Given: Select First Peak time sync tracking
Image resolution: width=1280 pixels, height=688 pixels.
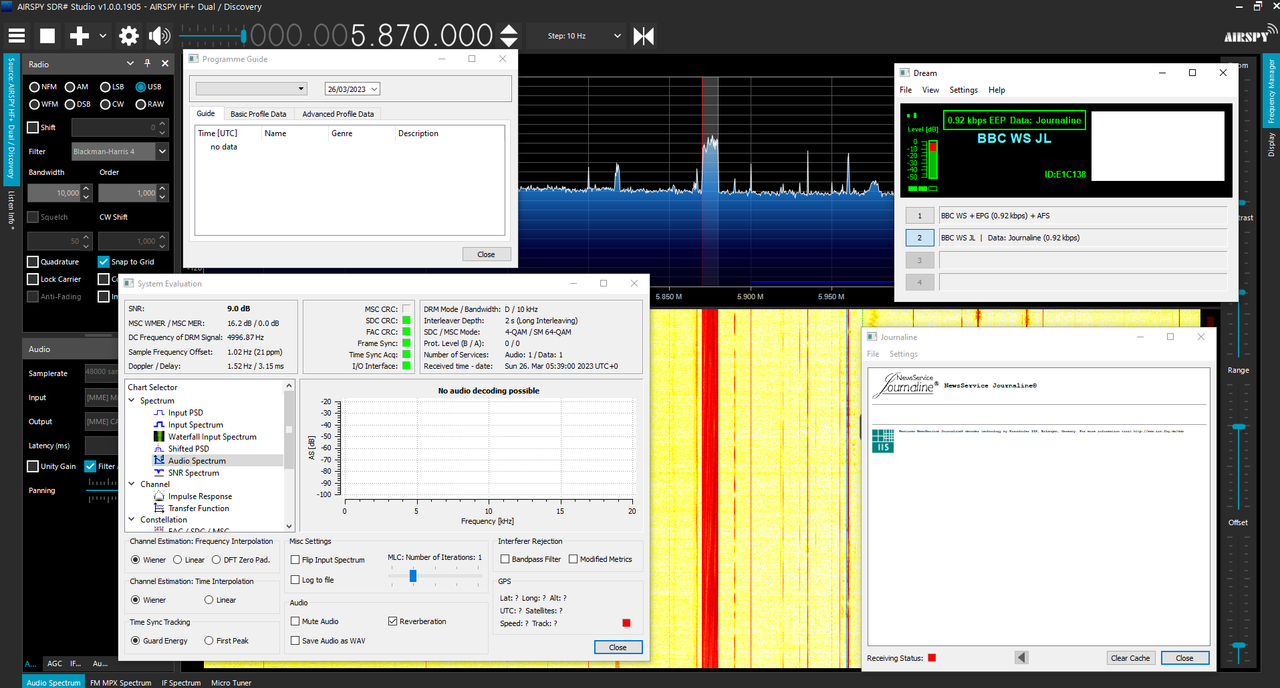Looking at the screenshot, I should point(209,640).
